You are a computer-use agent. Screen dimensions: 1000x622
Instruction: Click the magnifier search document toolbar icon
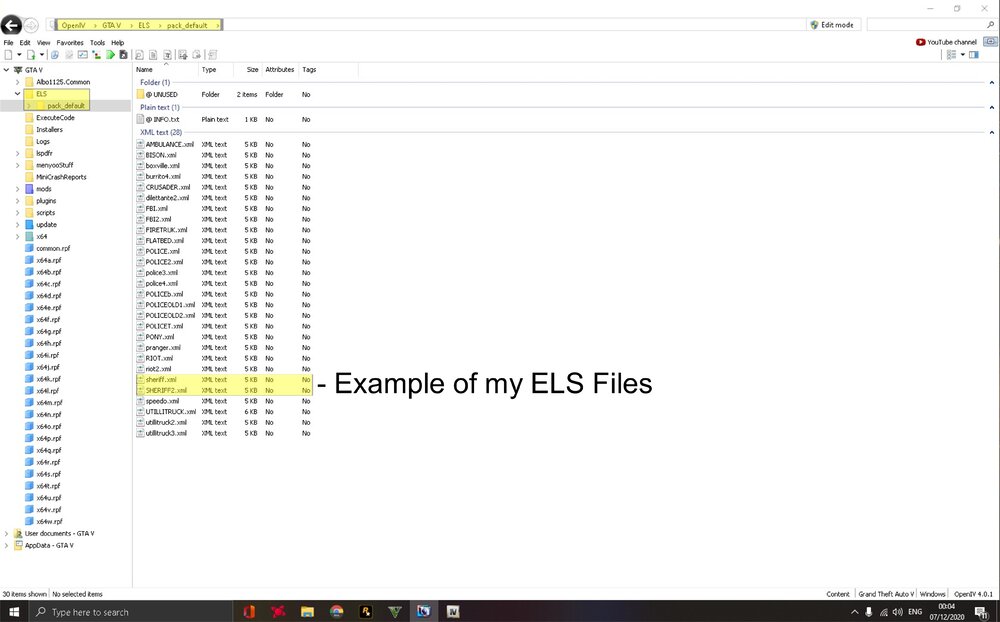coord(139,55)
